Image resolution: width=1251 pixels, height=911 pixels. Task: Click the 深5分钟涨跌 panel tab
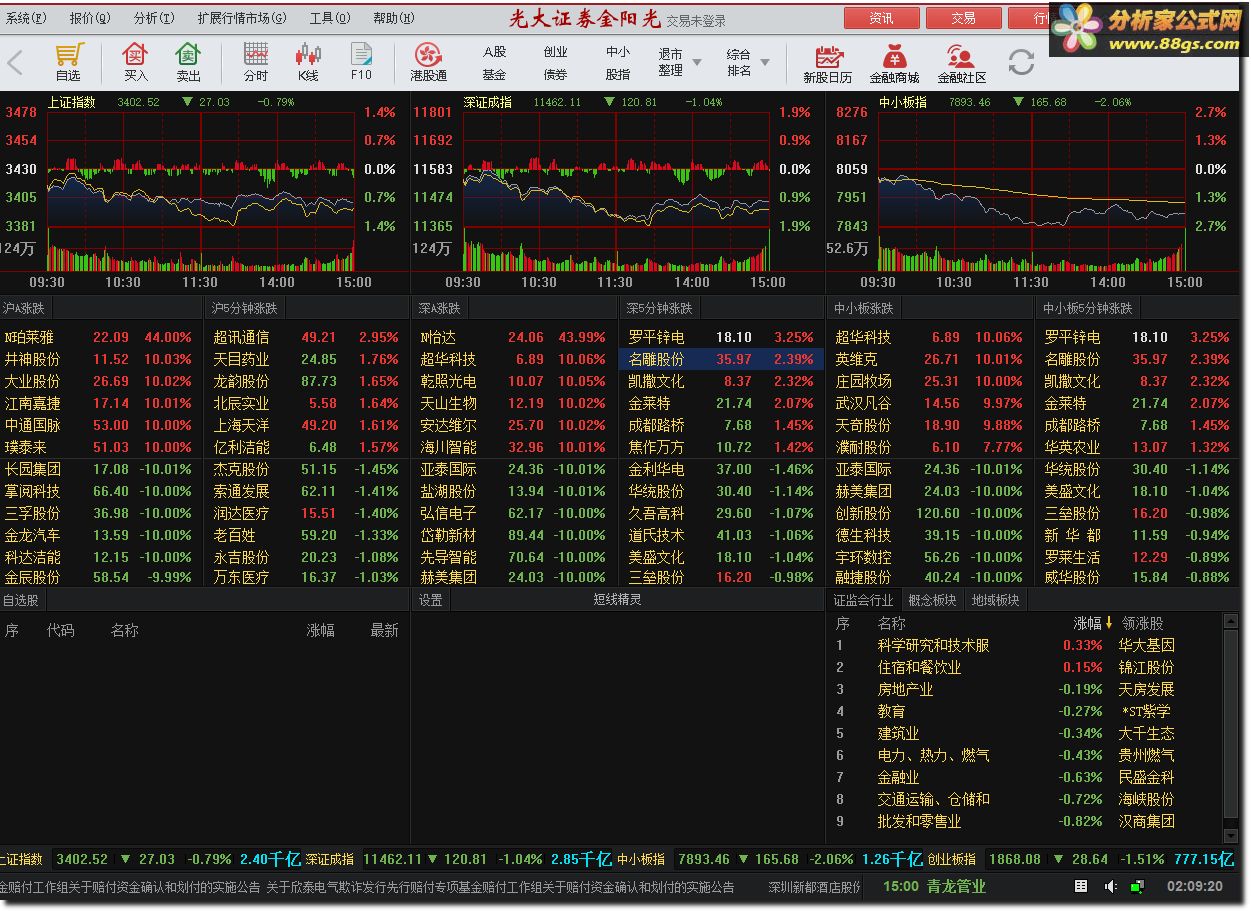659,308
